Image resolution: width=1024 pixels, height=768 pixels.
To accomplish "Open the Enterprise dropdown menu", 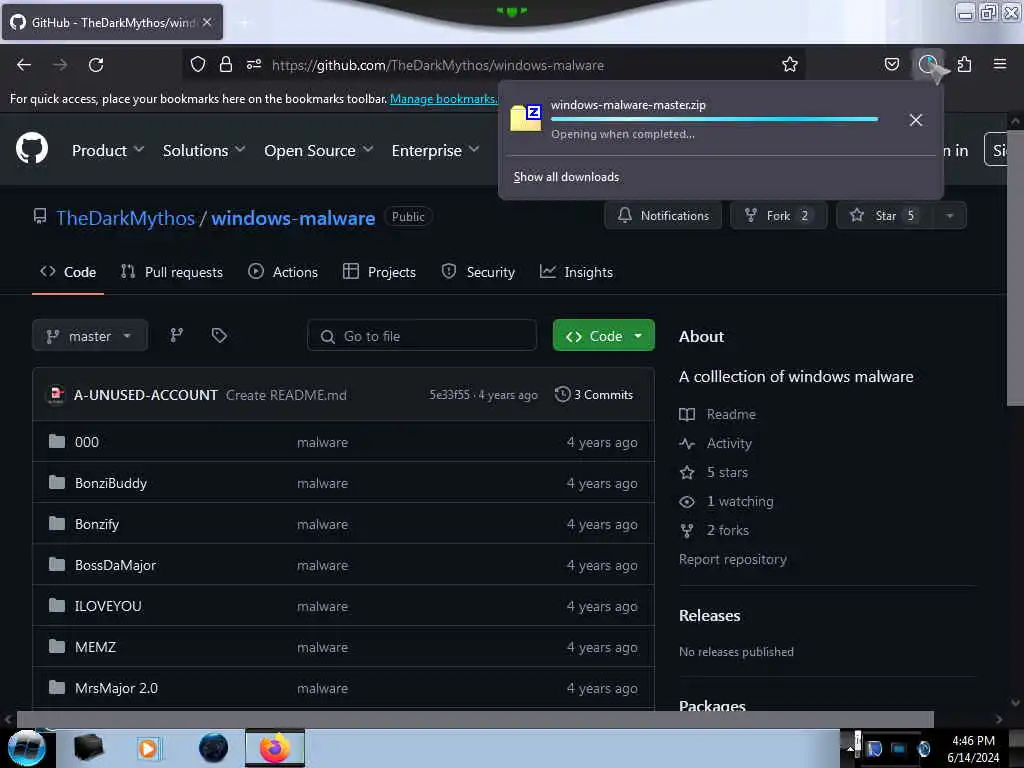I will point(436,150).
